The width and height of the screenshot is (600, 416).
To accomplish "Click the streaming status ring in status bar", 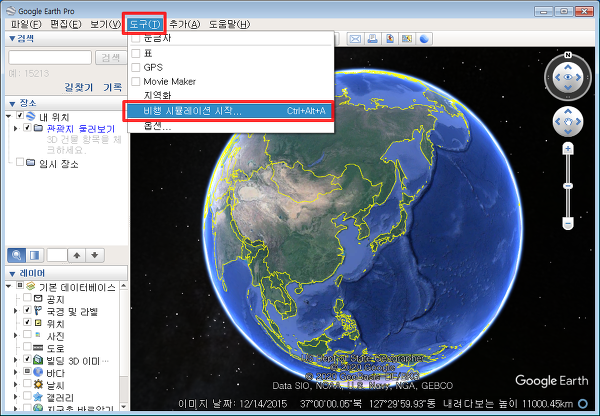I will click(583, 404).
